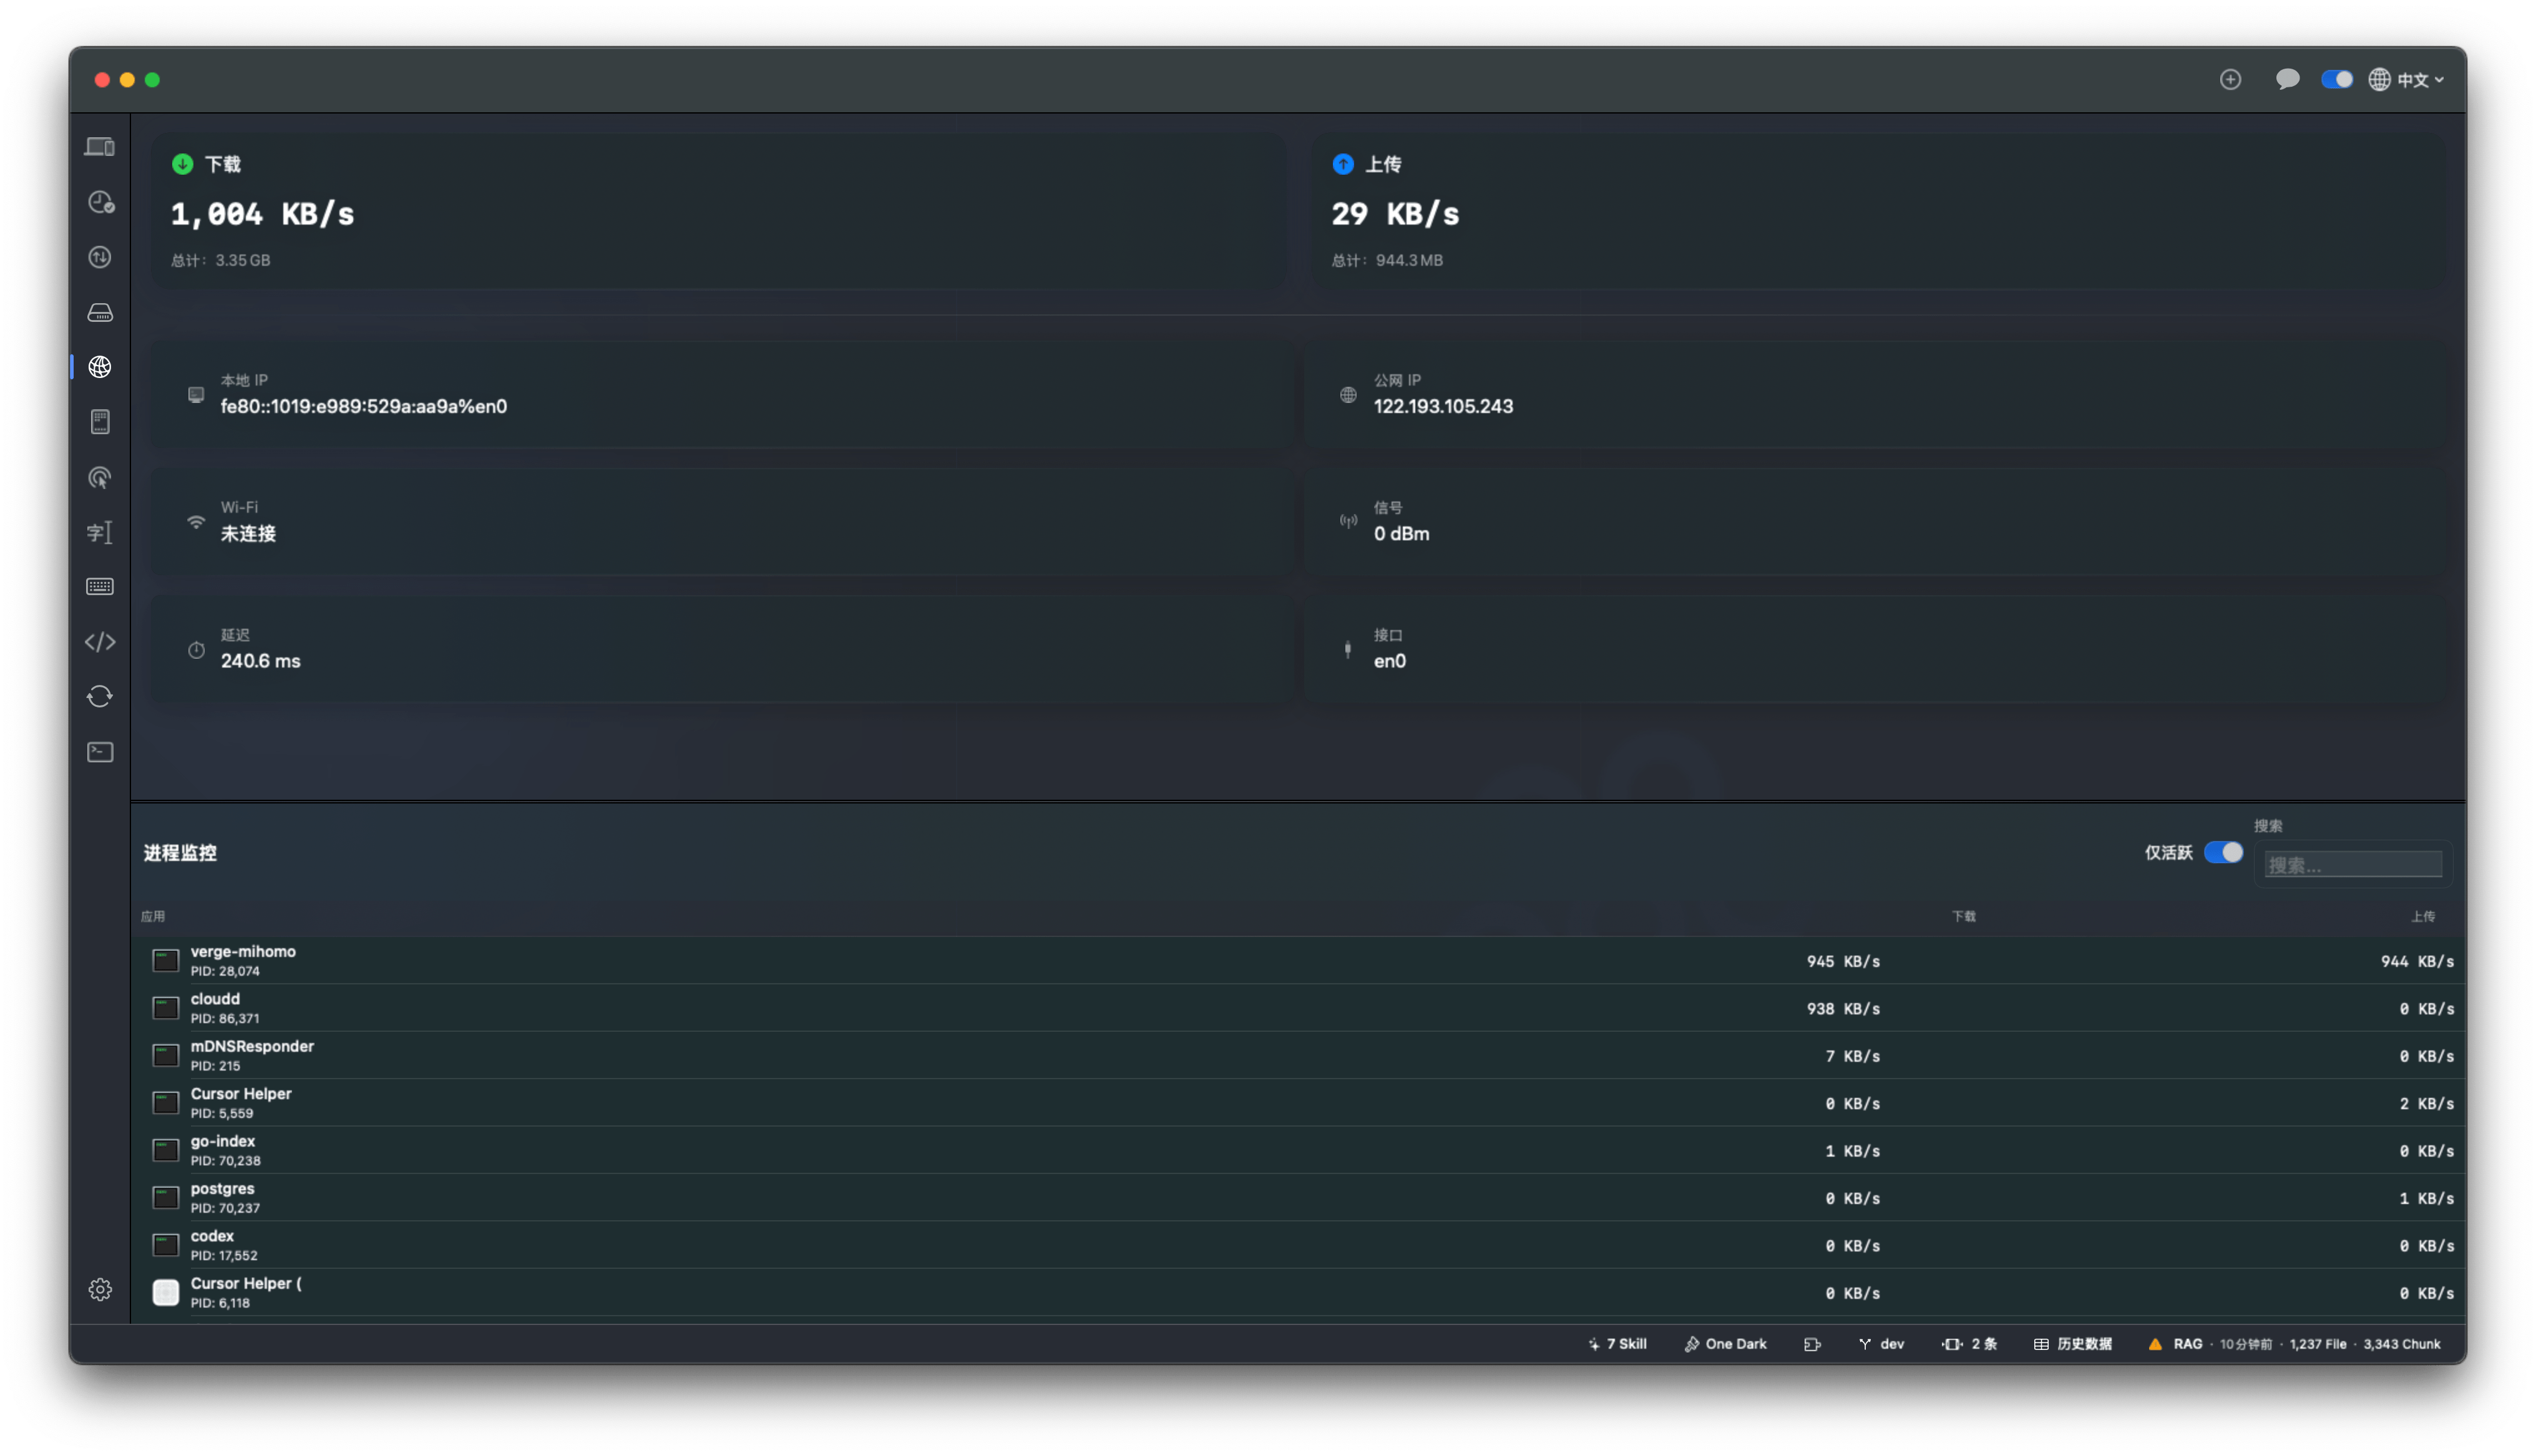This screenshot has width=2536, height=1456.
Task: Open the code brackets sidebar icon
Action: click(x=100, y=642)
